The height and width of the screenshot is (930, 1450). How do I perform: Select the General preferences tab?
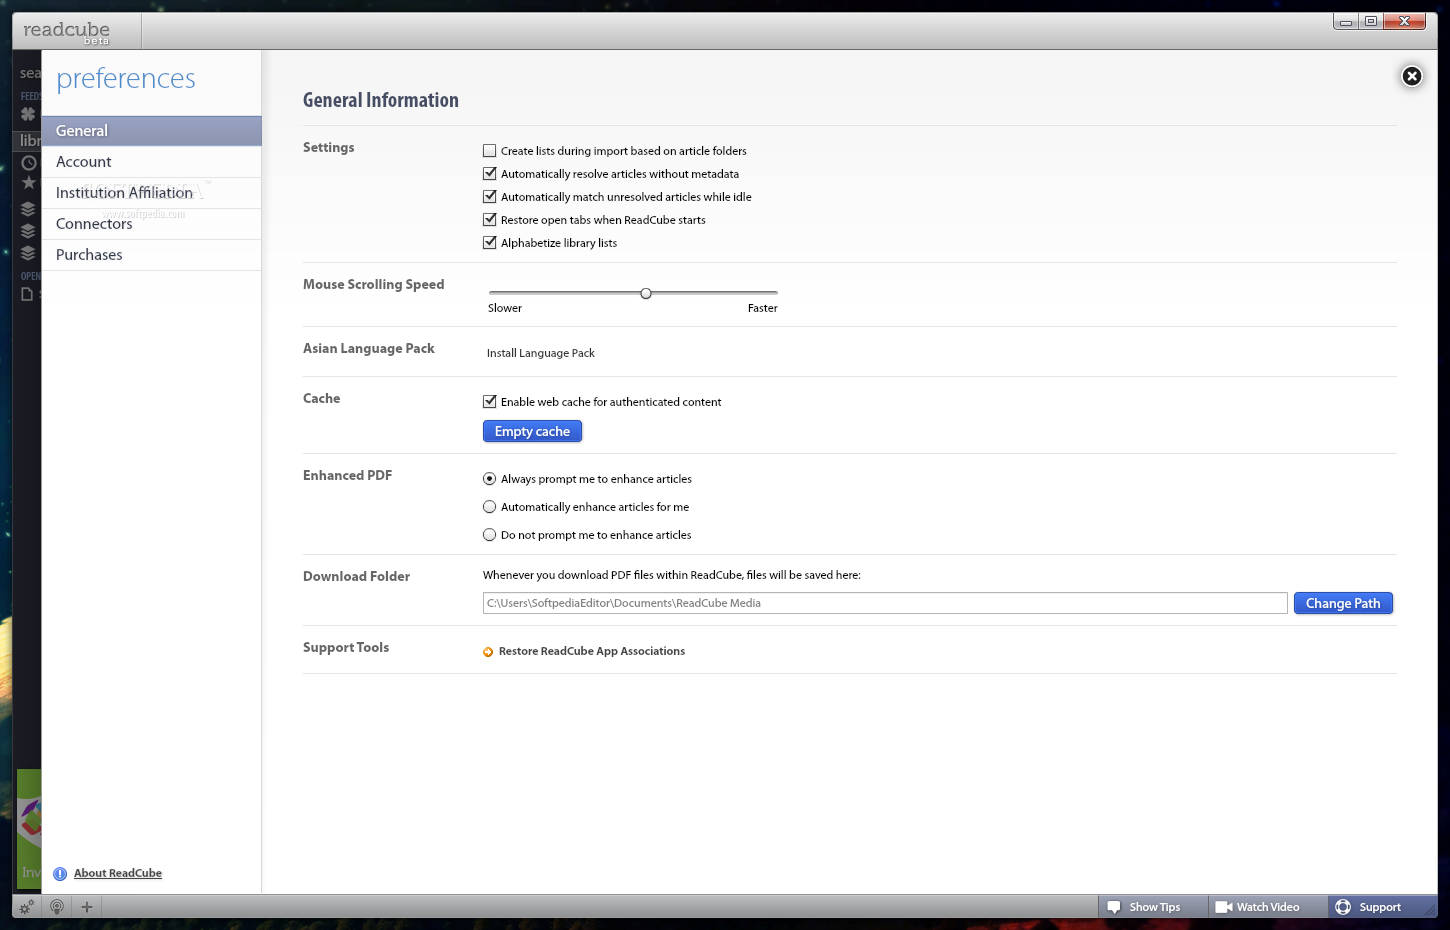point(151,131)
